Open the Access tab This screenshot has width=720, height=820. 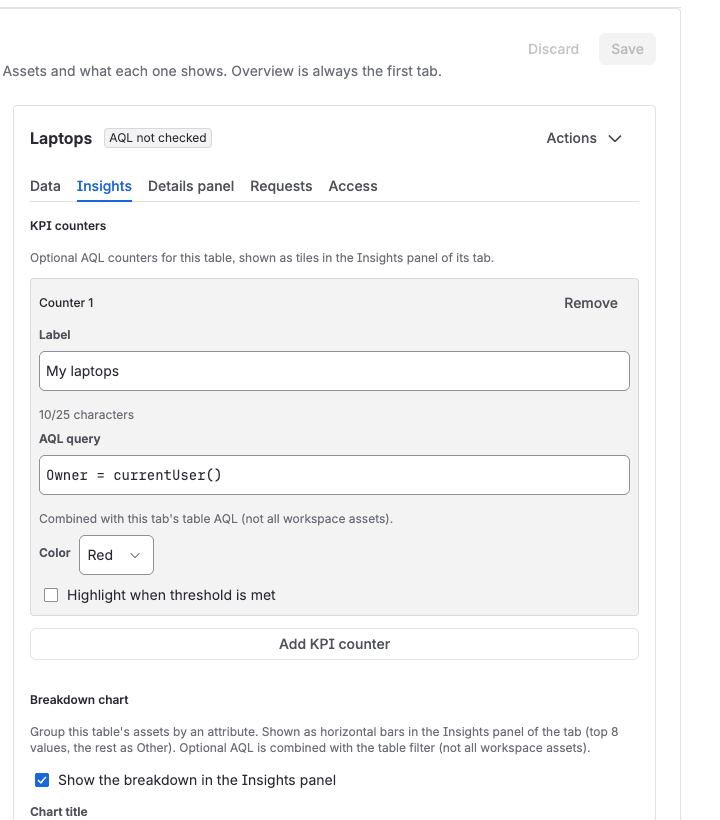353,186
